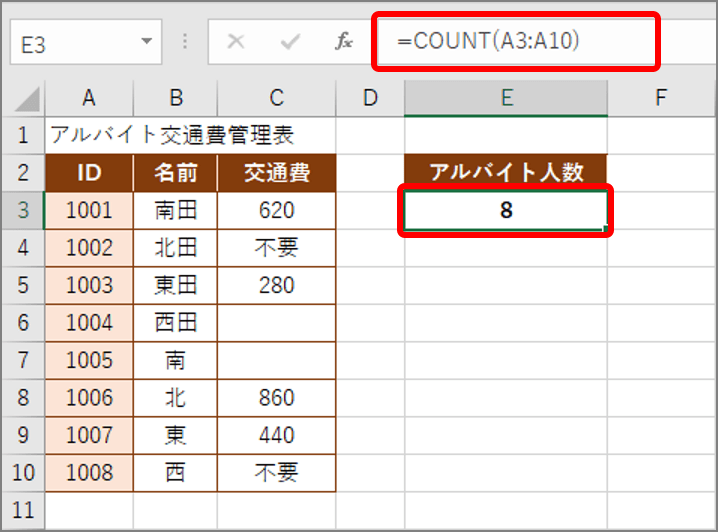Select row 2 header

(23, 173)
